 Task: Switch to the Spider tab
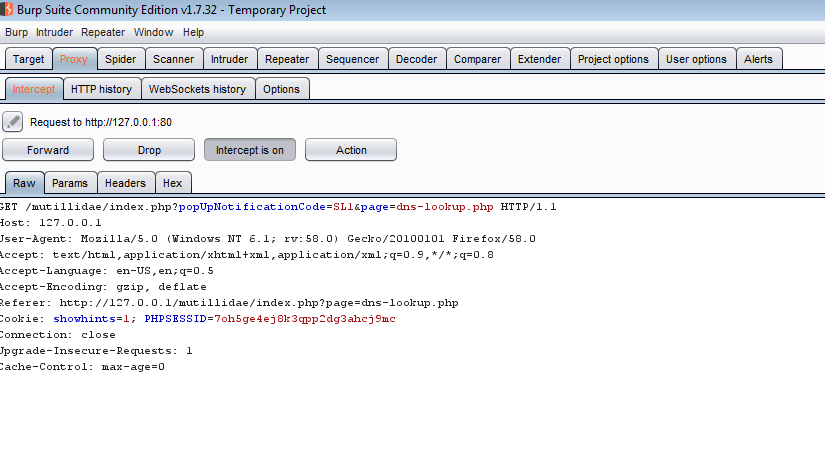tap(120, 59)
